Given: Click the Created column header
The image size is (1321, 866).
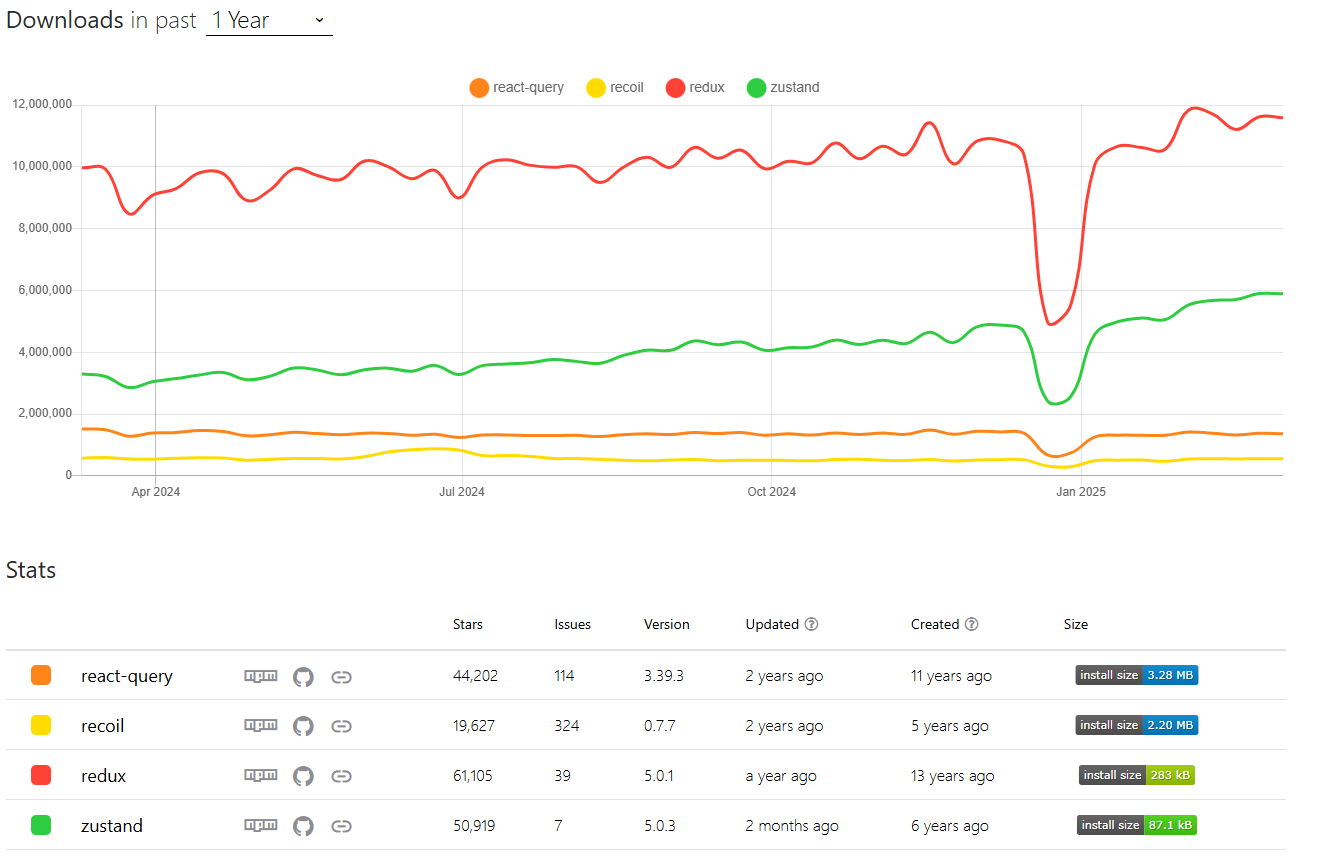Looking at the screenshot, I should click(x=935, y=624).
